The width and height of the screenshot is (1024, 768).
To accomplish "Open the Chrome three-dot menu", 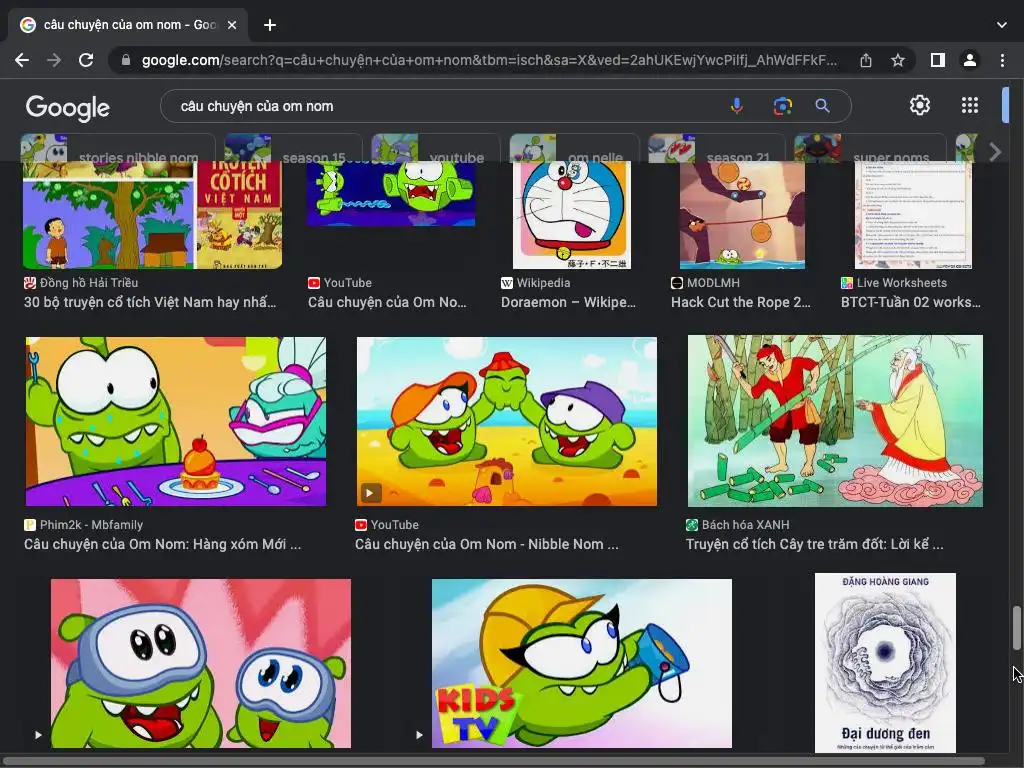I will tap(1002, 60).
